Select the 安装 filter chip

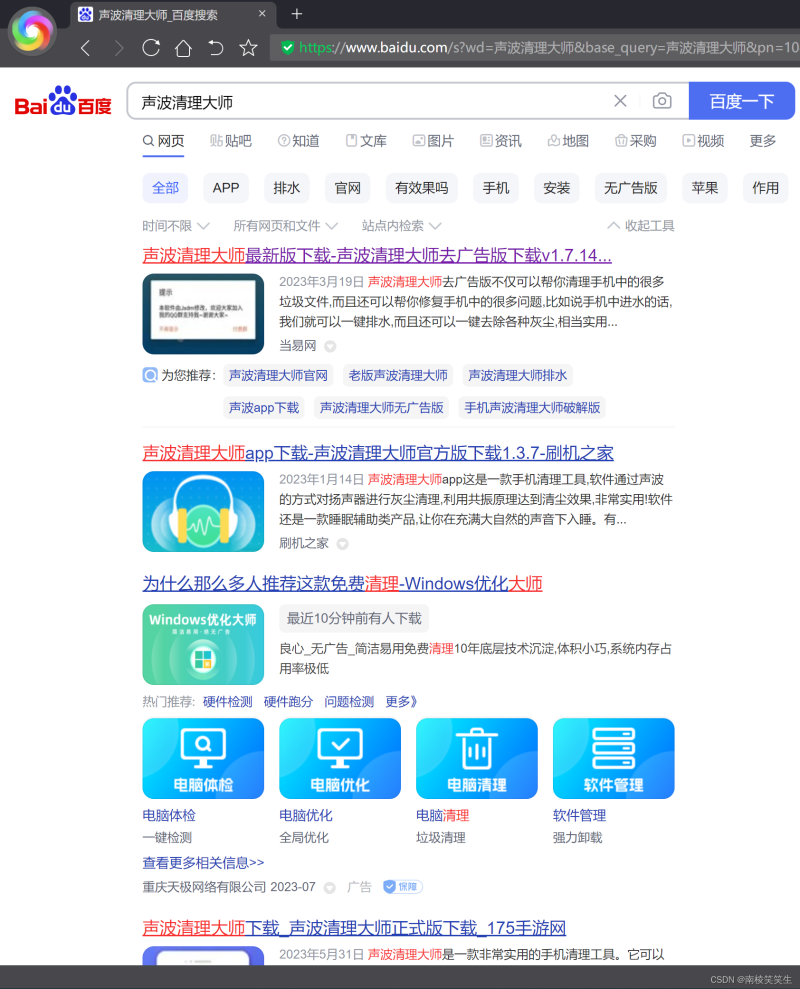pyautogui.click(x=556, y=188)
